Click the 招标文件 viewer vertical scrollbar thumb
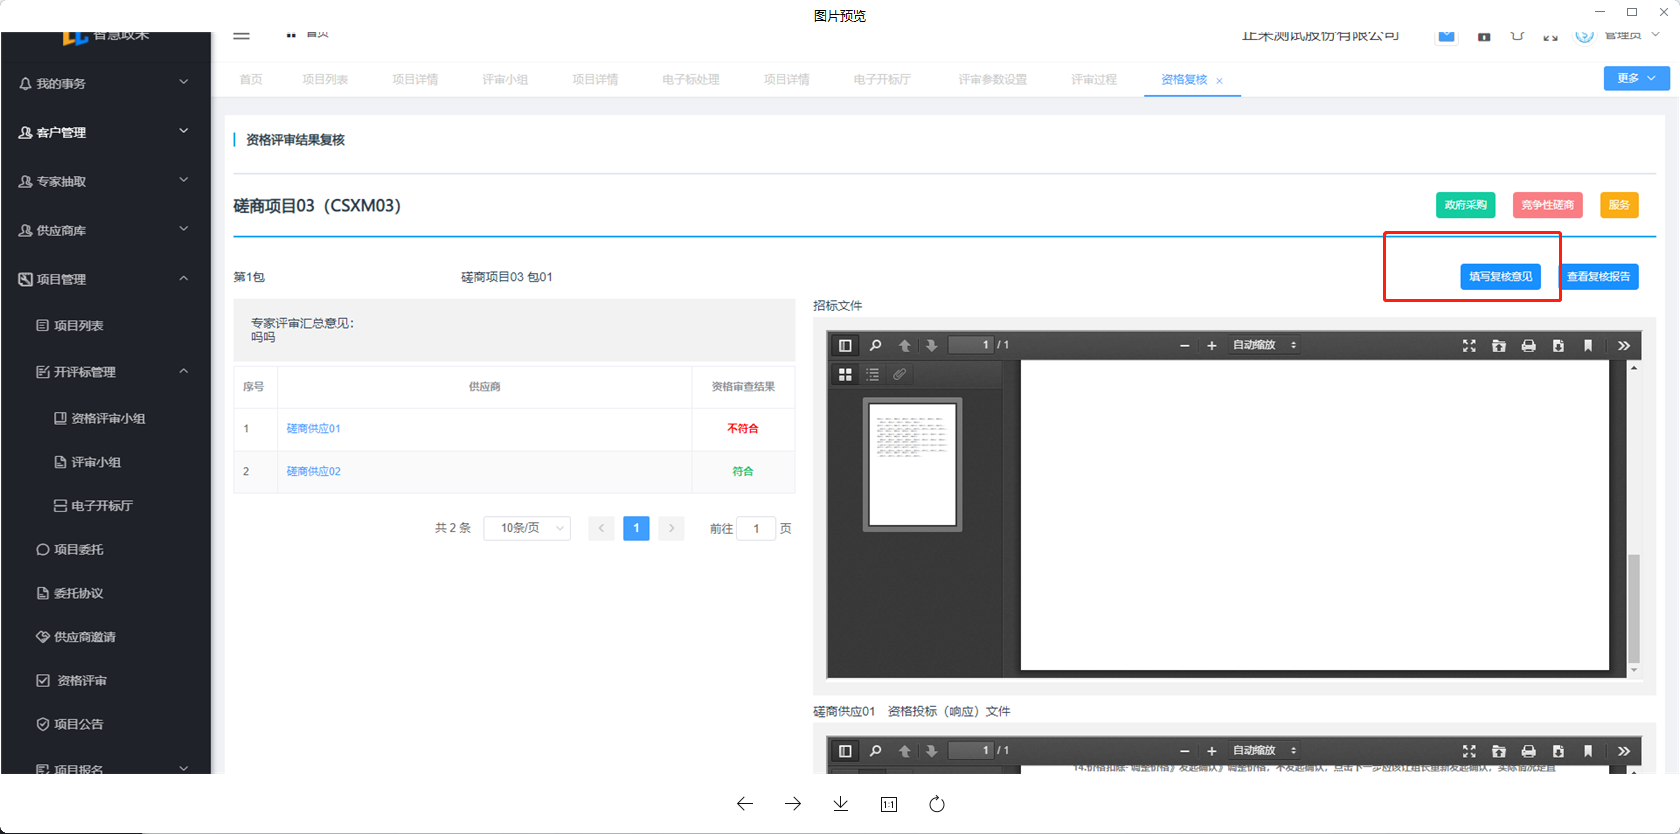 tap(1634, 608)
